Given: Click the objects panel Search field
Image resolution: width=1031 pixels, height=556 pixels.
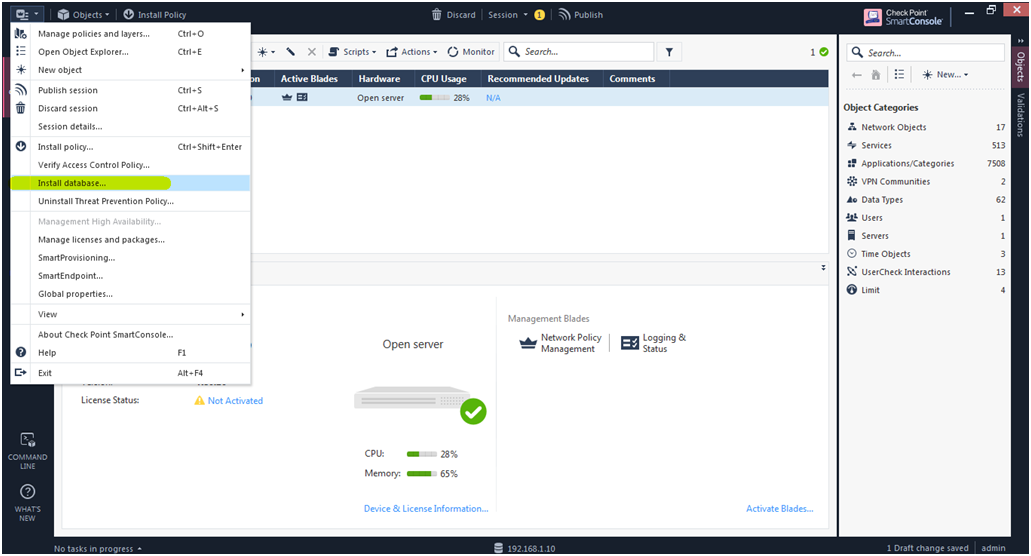Looking at the screenshot, I should tap(926, 53).
